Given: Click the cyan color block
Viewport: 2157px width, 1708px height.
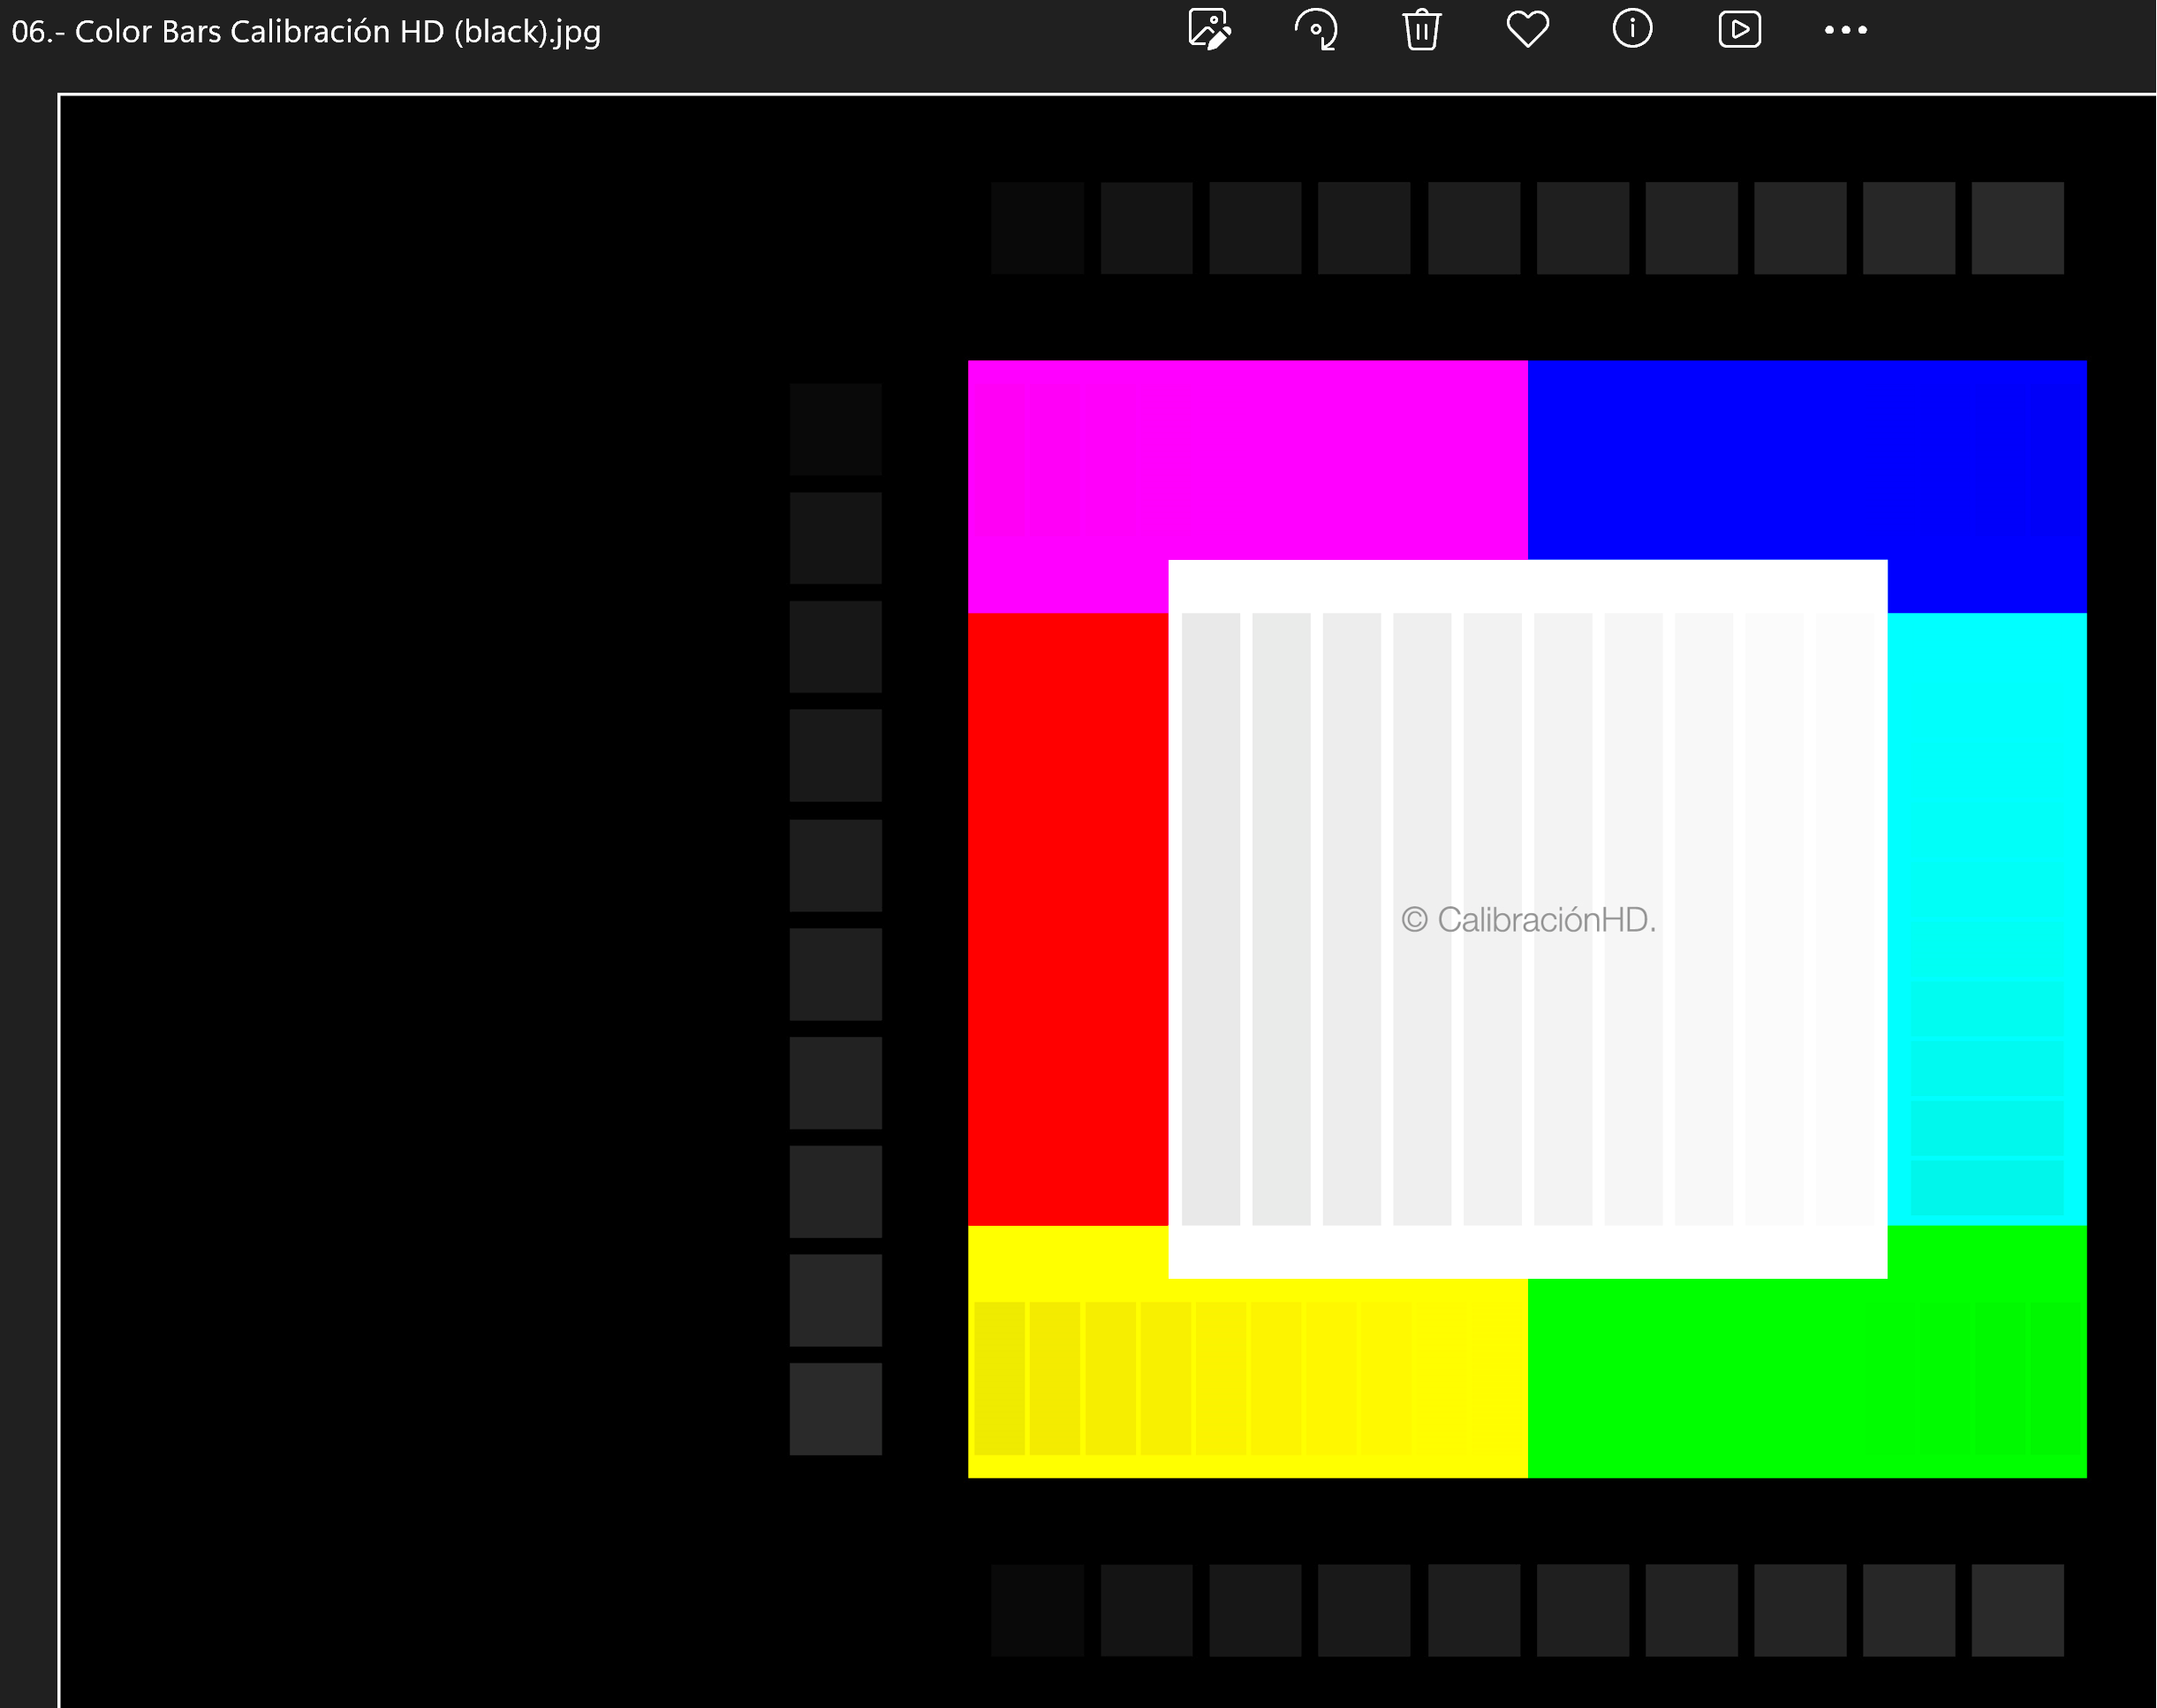Looking at the screenshot, I should 1986,800.
